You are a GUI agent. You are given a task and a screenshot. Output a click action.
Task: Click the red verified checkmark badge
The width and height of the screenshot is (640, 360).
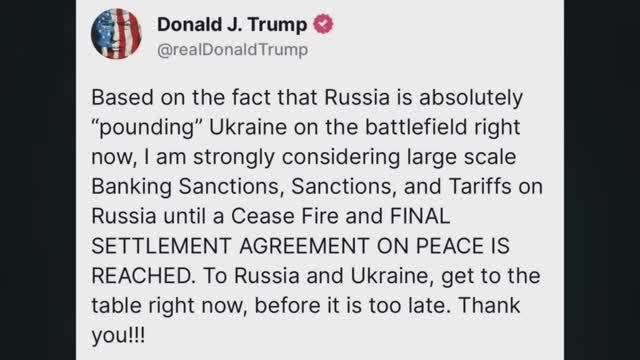click(x=323, y=24)
